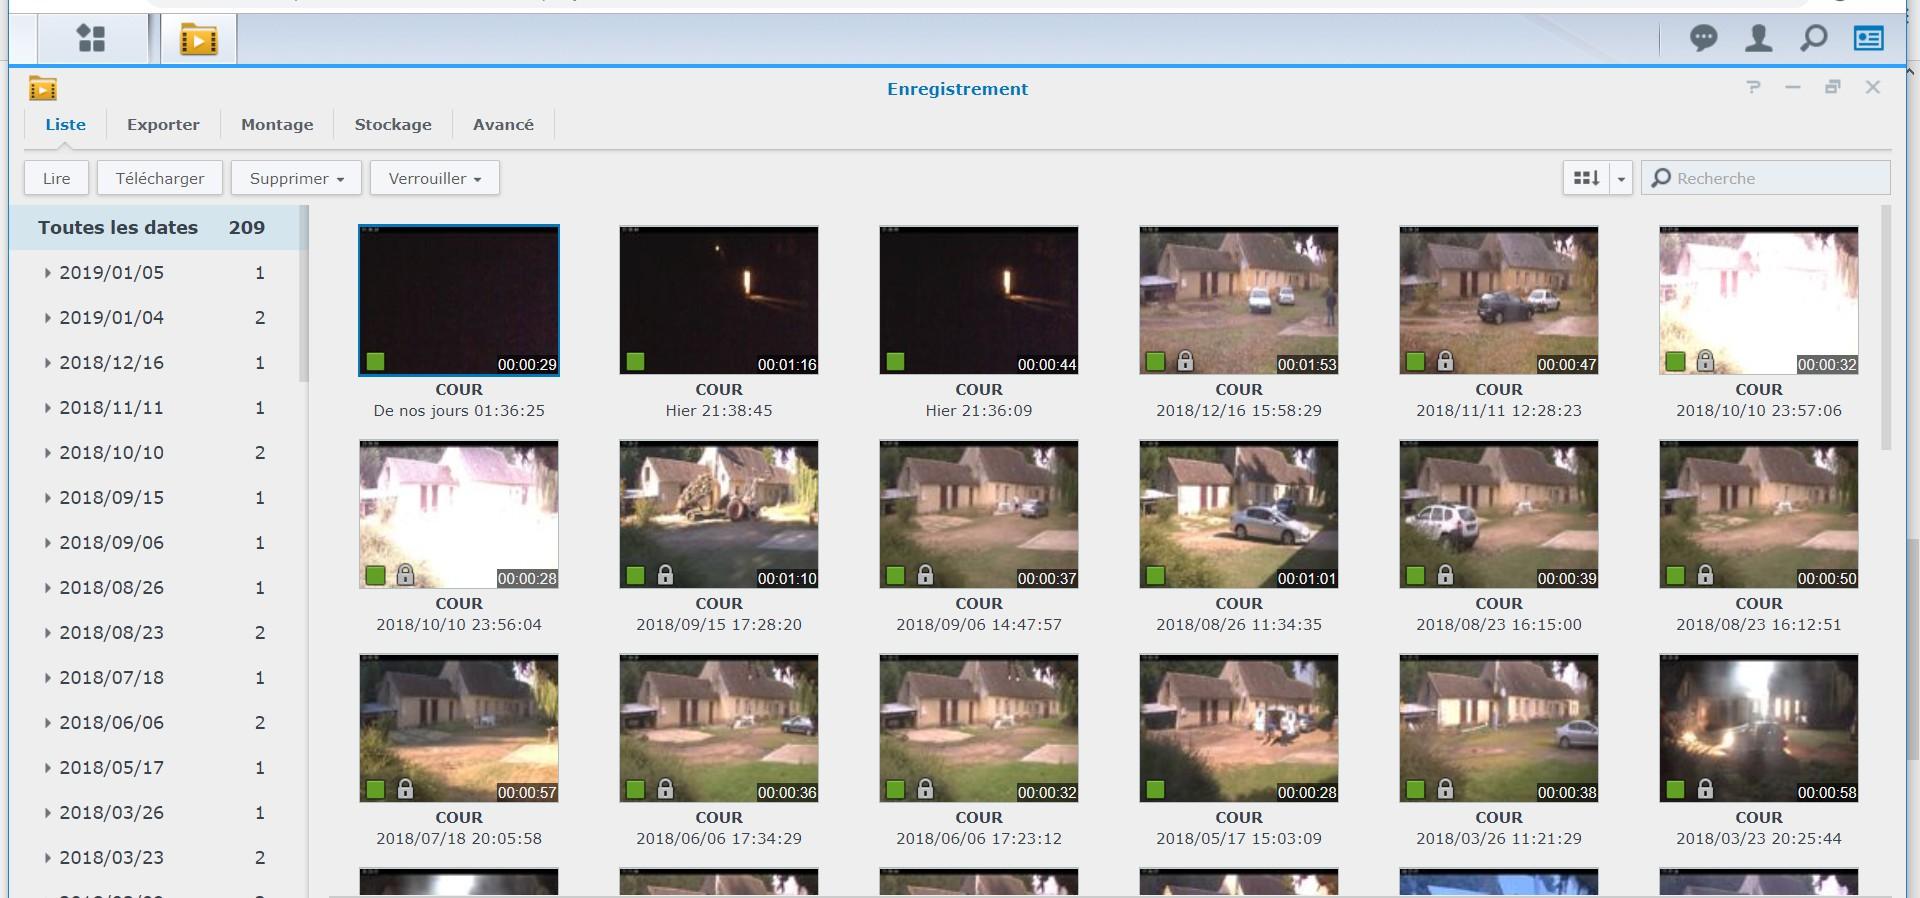The height and width of the screenshot is (898, 1920).
Task: Select Toutes les dates in the sidebar
Action: [152, 228]
